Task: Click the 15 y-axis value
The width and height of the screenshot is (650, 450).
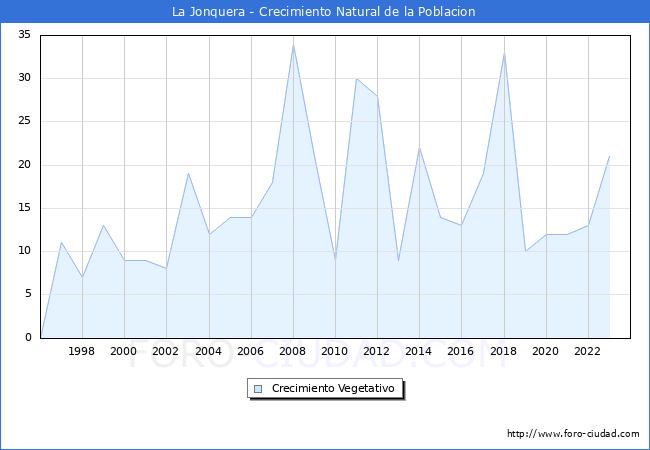Action: [x=25, y=208]
